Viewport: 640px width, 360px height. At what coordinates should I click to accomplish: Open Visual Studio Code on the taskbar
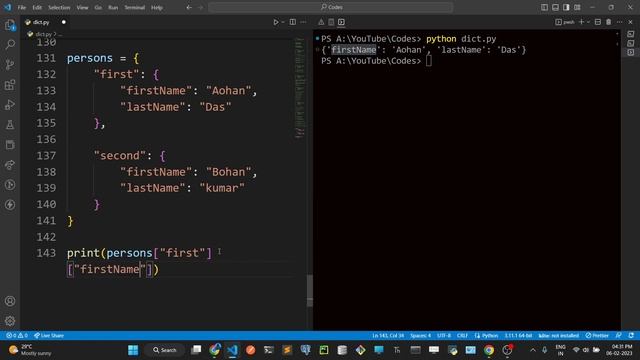[x=232, y=350]
